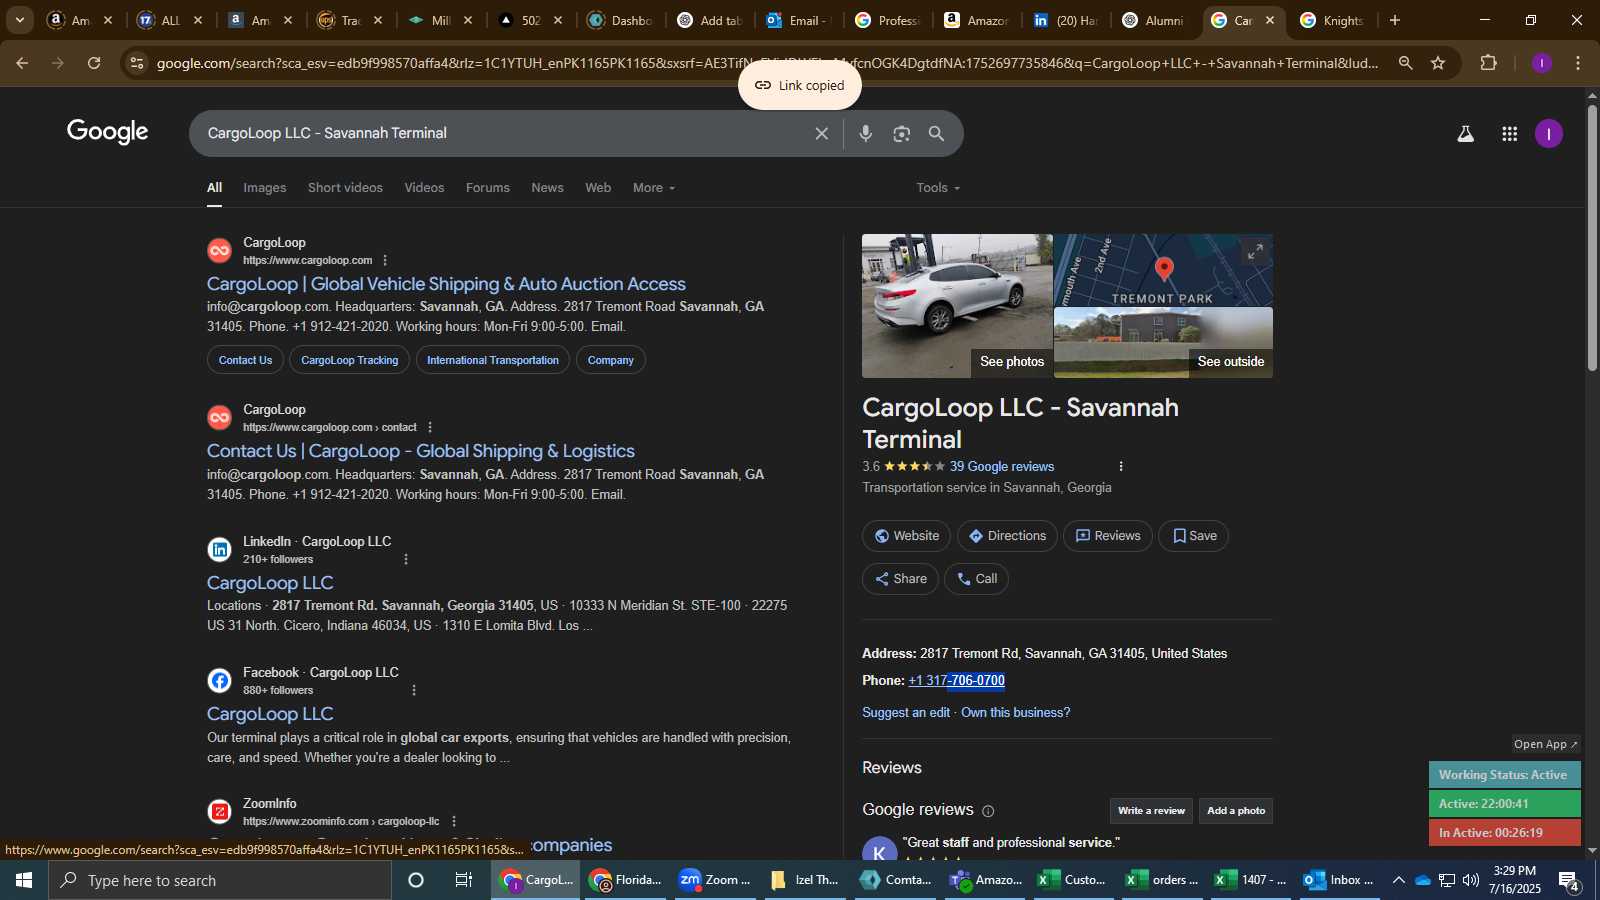Click the Add a photo button
The height and width of the screenshot is (900, 1600).
(1236, 811)
